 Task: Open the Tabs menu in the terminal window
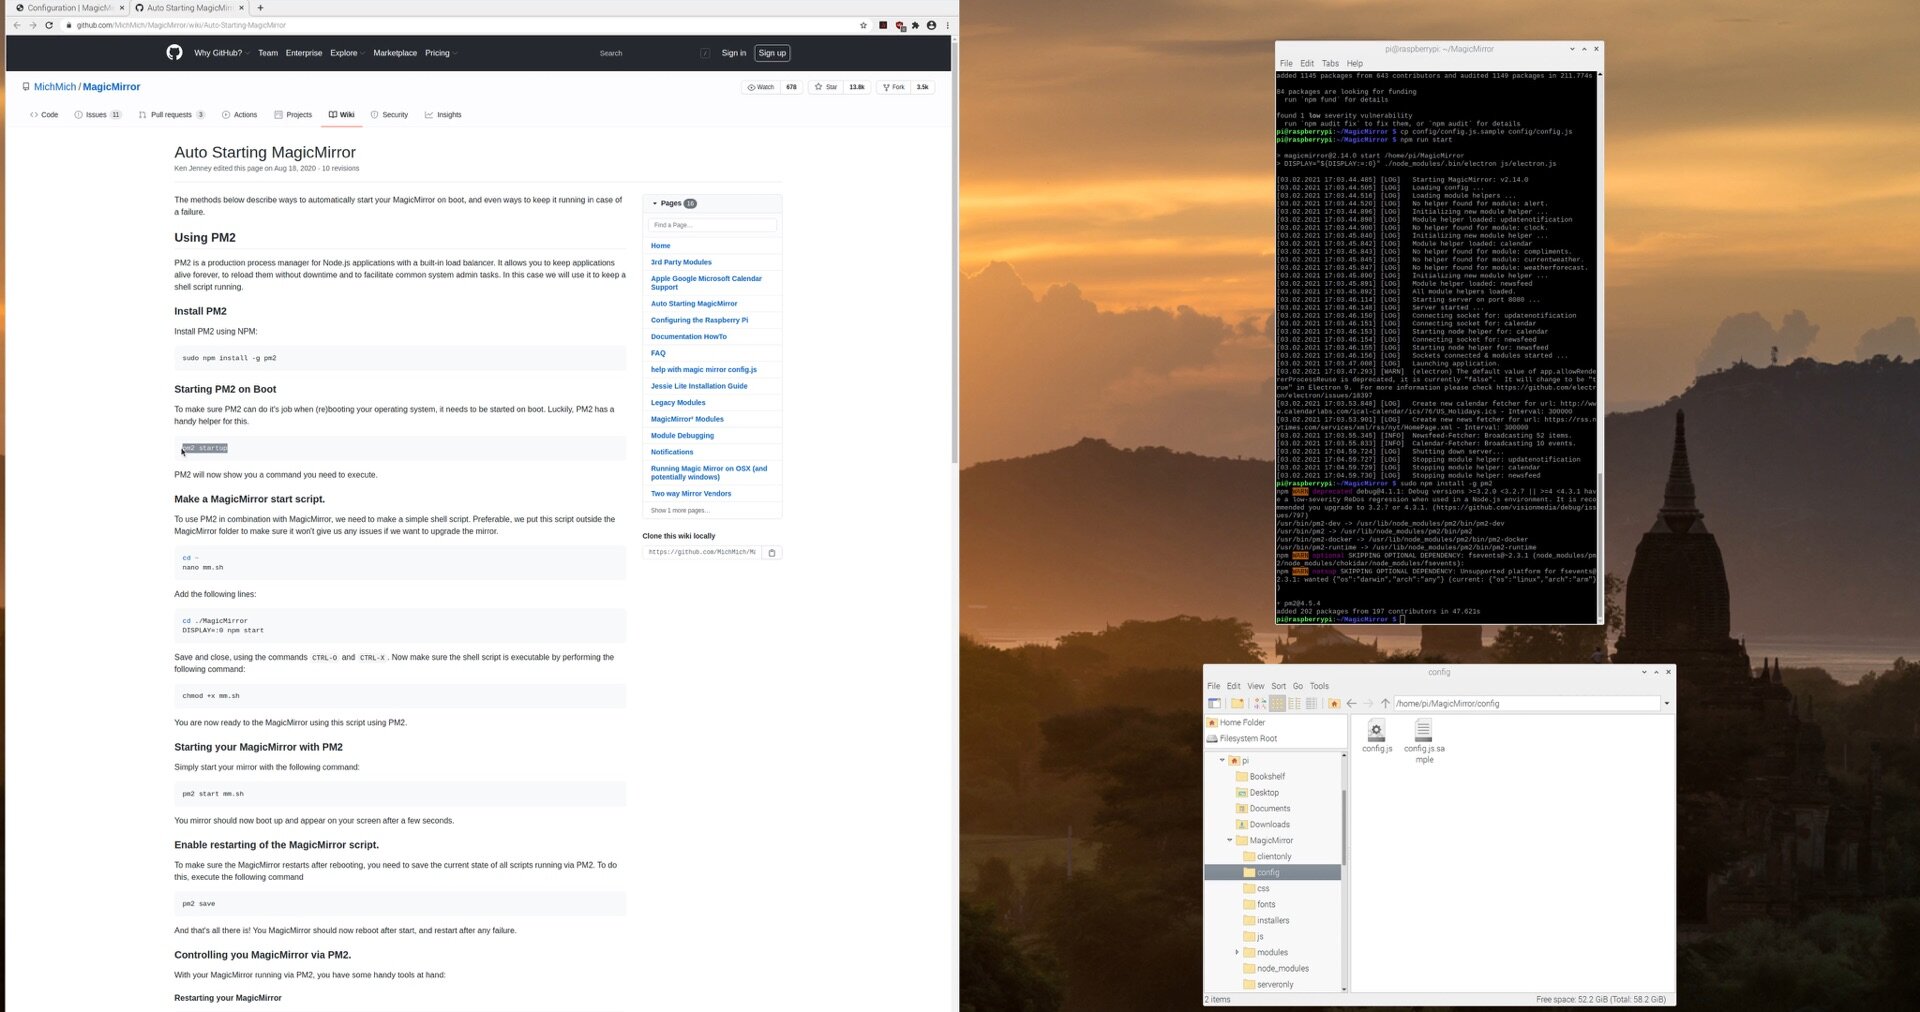1330,63
